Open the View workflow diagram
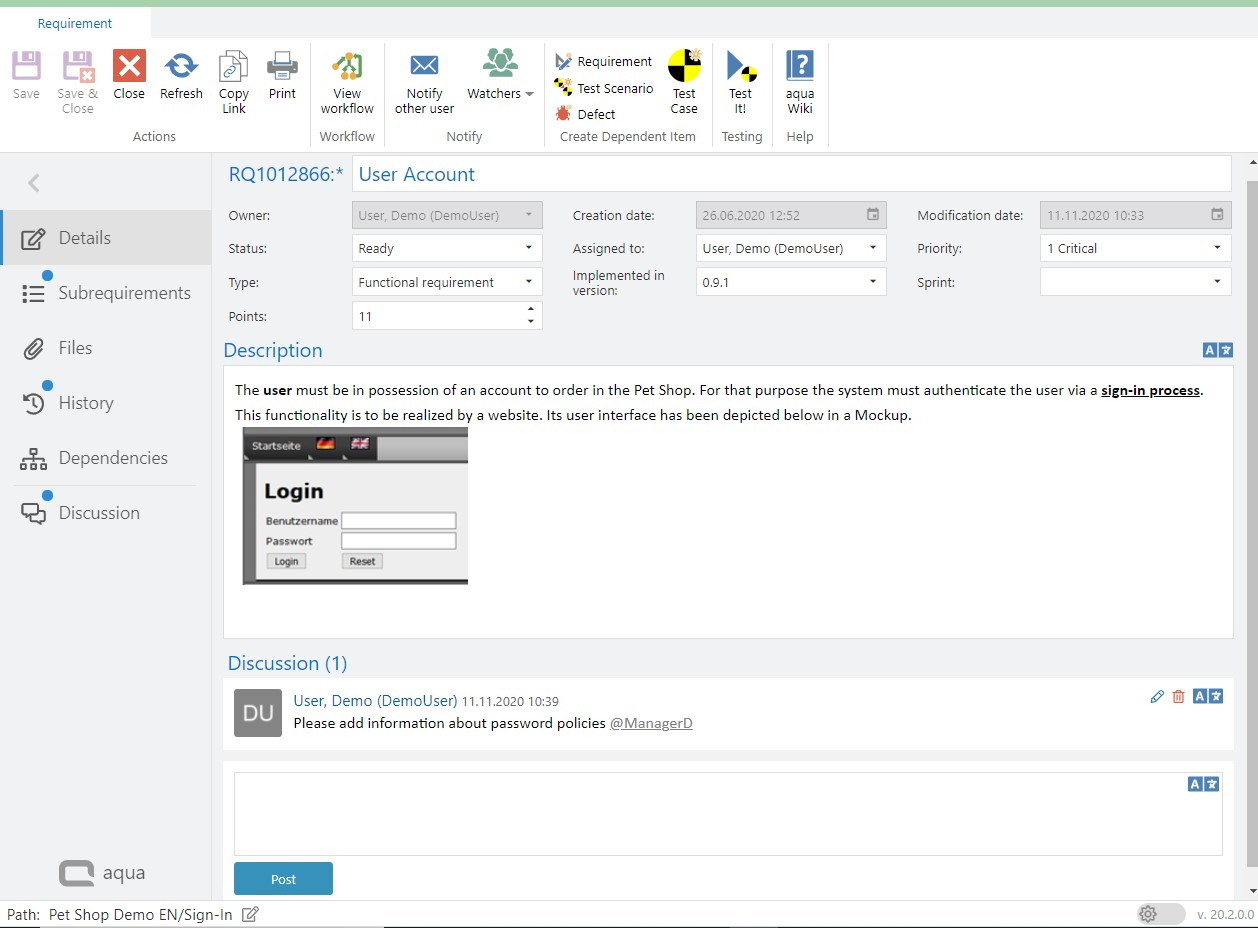The width and height of the screenshot is (1258, 928). click(x=347, y=67)
